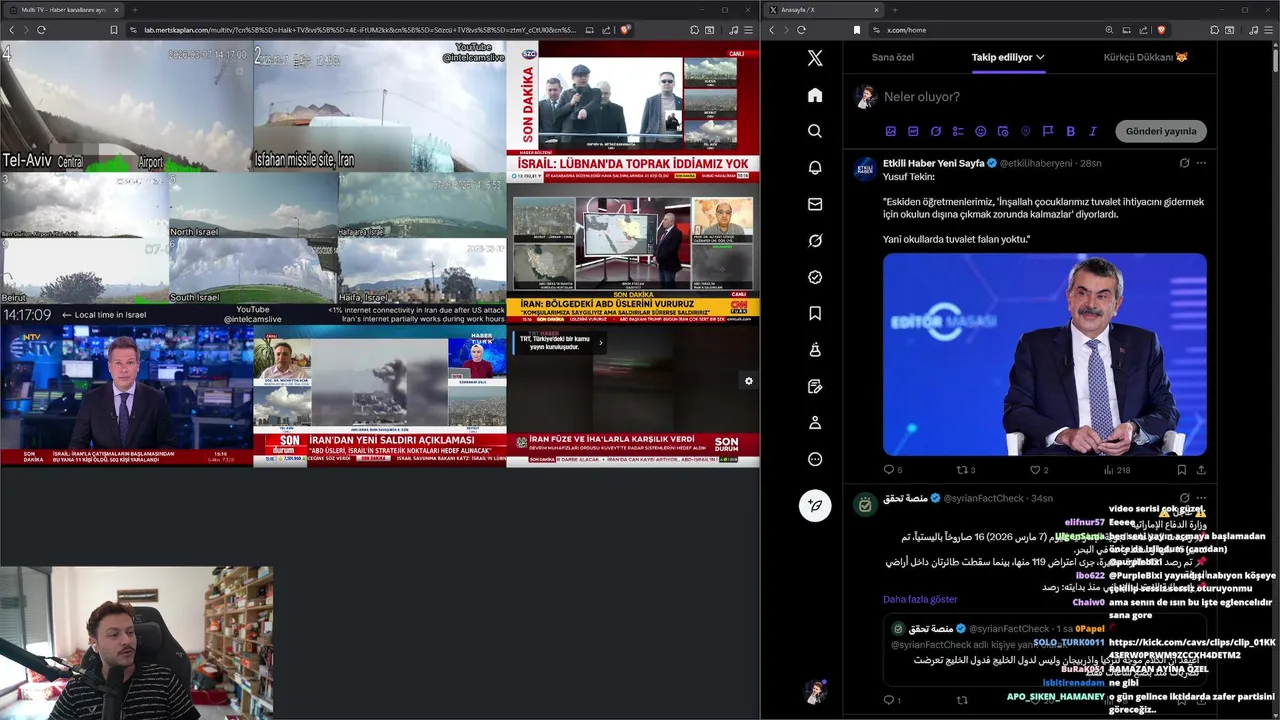Viewport: 1280px width, 720px height.
Task: Open Brave Shields in X window
Action: (1160, 30)
